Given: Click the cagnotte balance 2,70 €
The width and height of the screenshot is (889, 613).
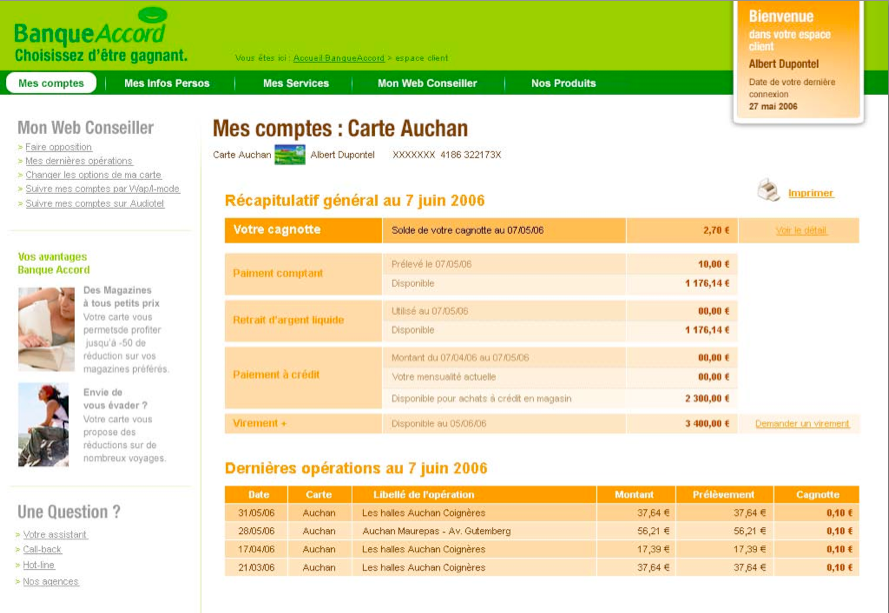Looking at the screenshot, I should tap(716, 230).
